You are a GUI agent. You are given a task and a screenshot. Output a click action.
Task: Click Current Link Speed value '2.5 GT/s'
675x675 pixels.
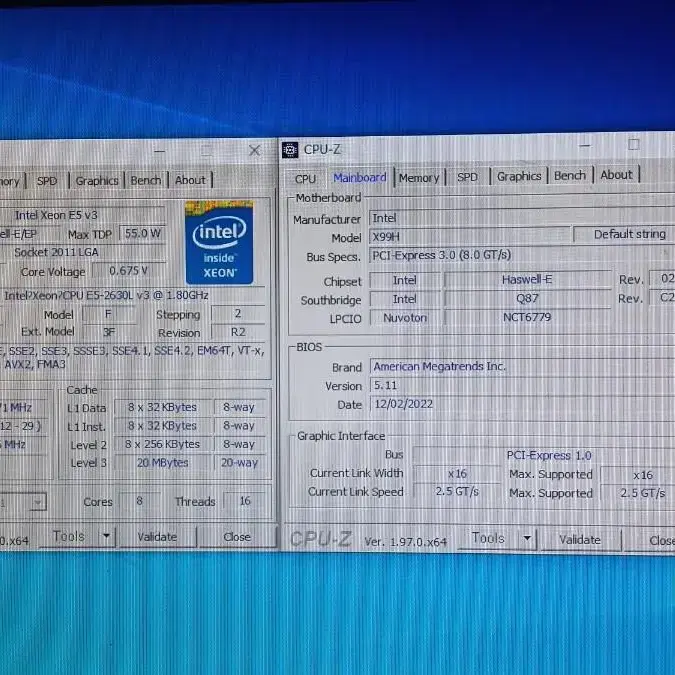click(457, 491)
